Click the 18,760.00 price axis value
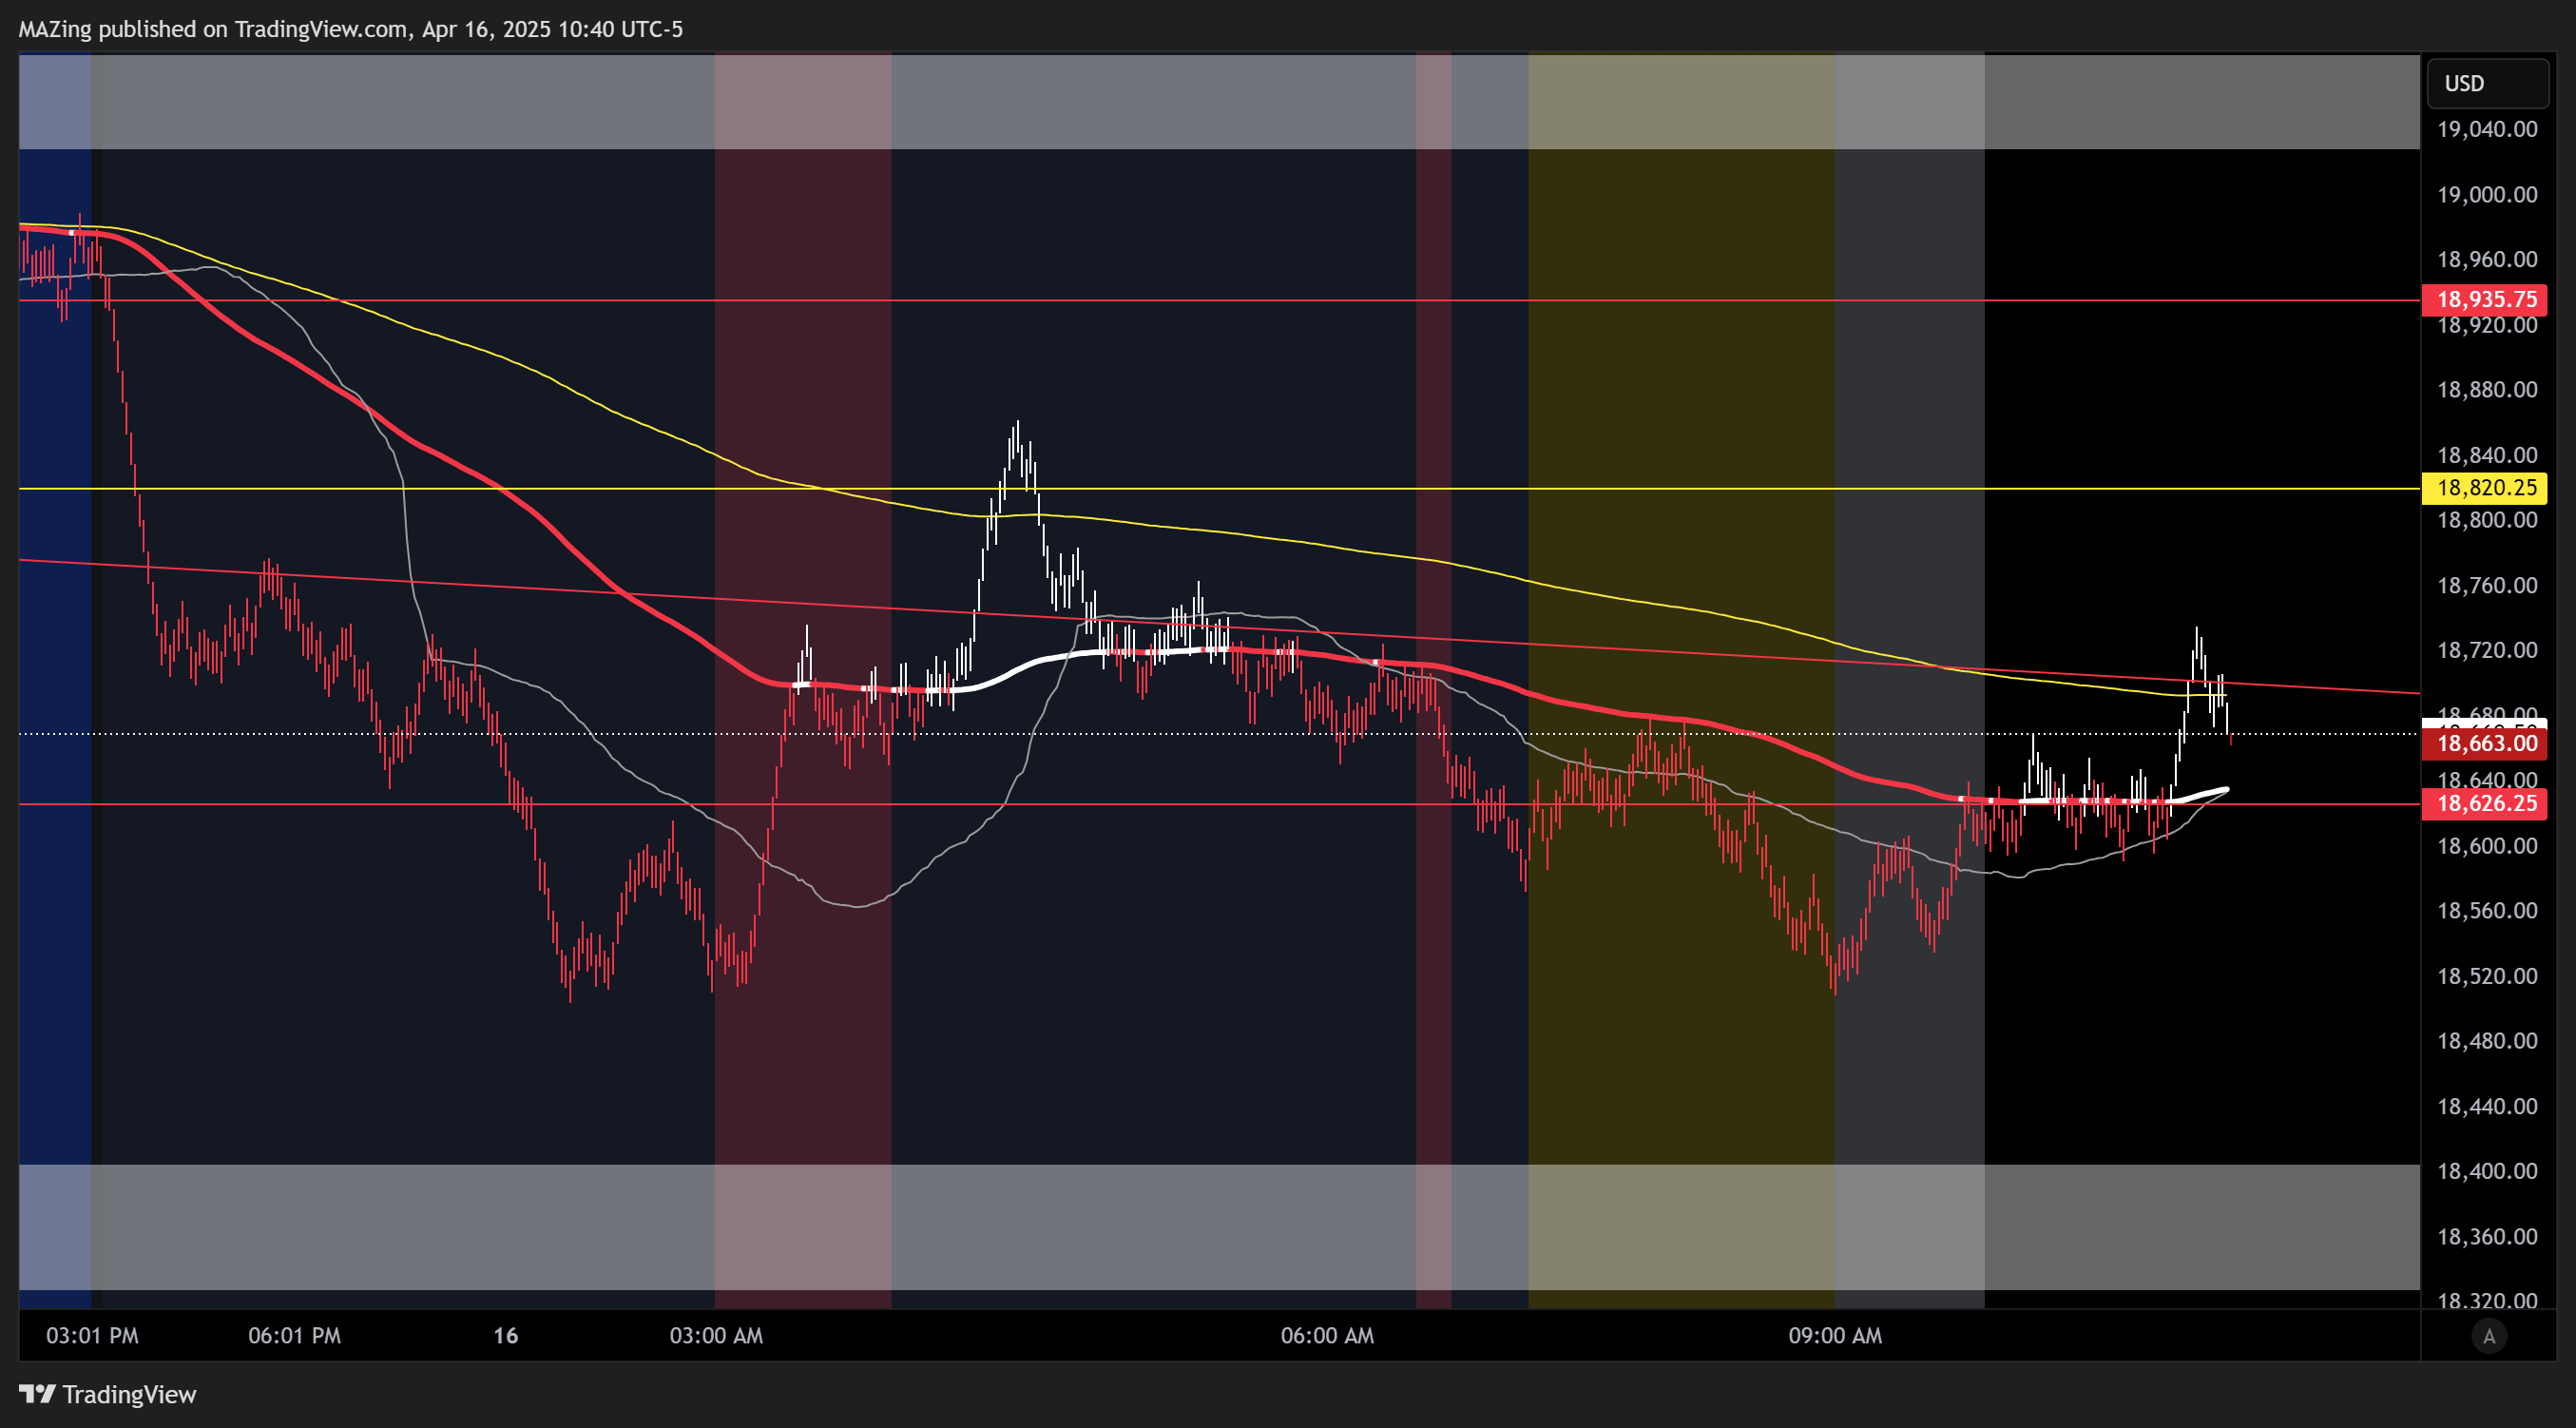The height and width of the screenshot is (1428, 2576). pos(2487,585)
